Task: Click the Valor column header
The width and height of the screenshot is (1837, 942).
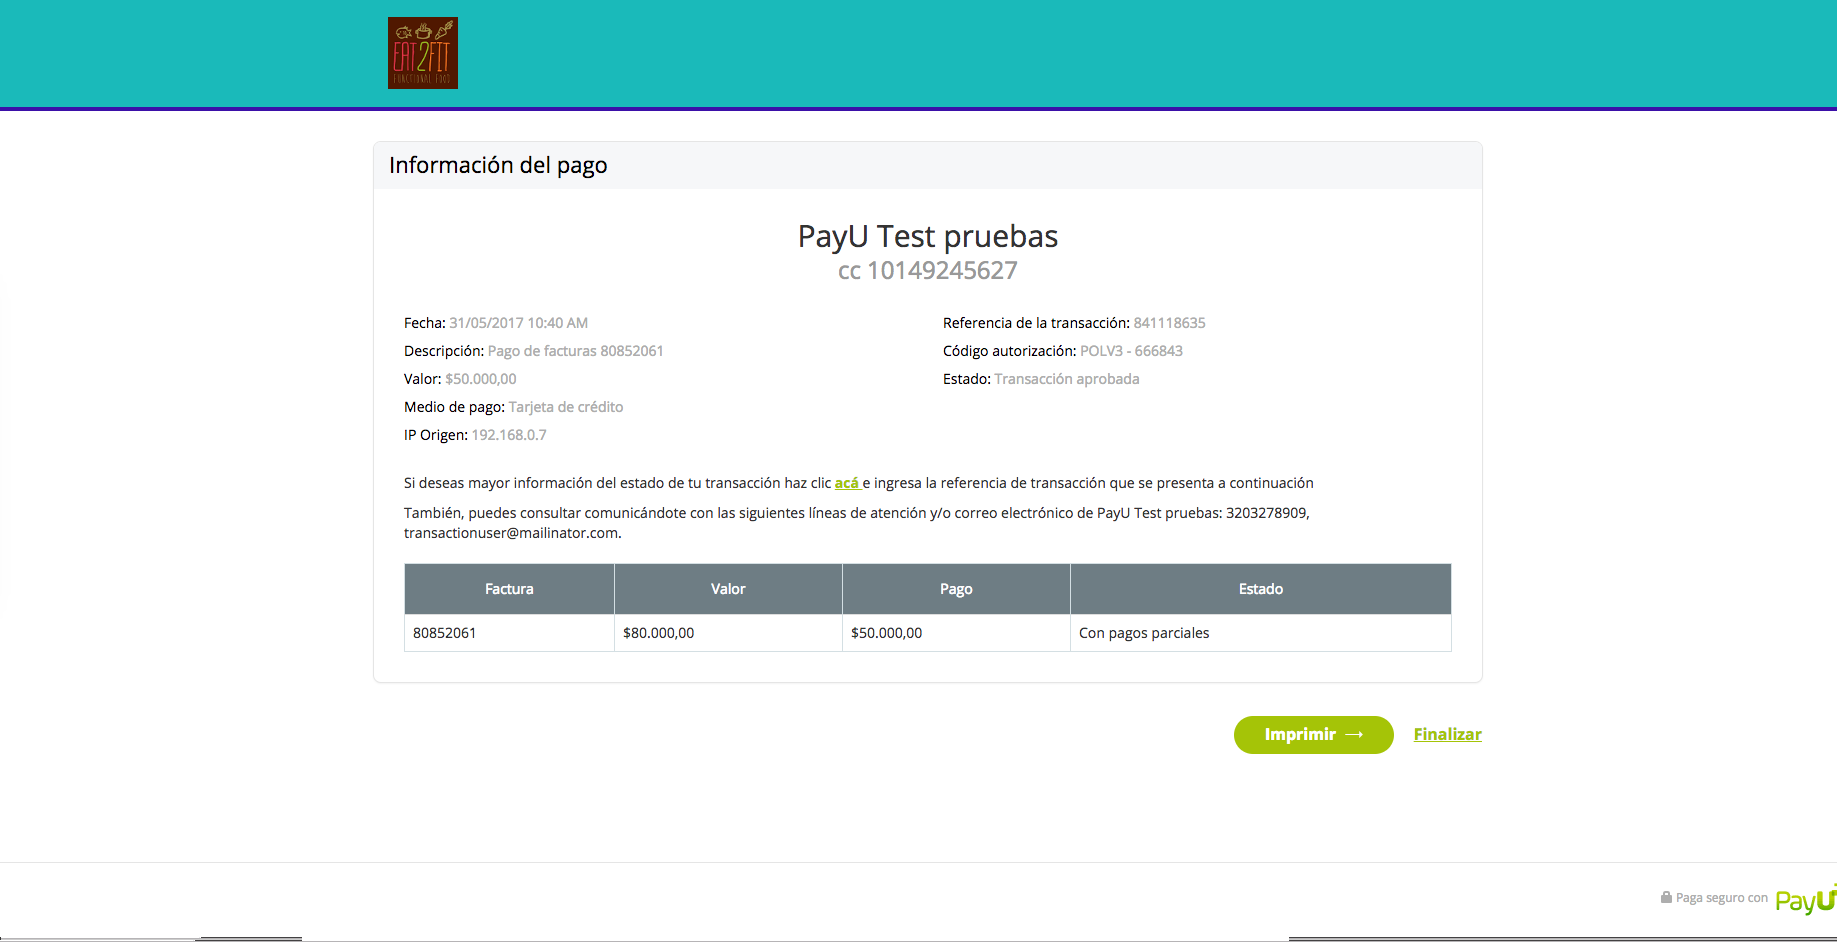Action: click(x=727, y=589)
